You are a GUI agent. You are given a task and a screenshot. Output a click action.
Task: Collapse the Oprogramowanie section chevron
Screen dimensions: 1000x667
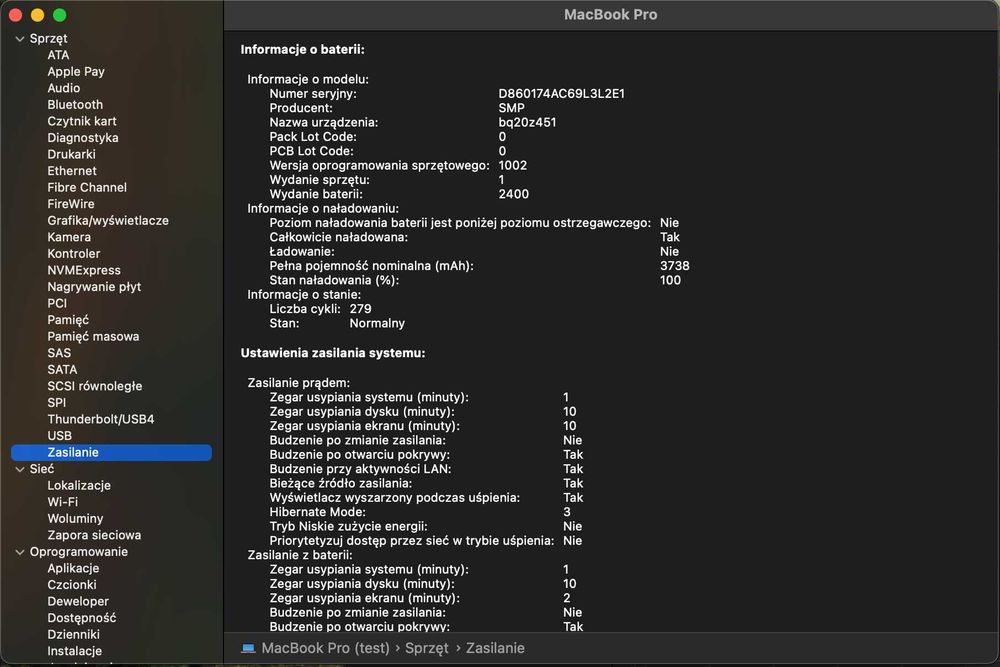[x=20, y=552]
